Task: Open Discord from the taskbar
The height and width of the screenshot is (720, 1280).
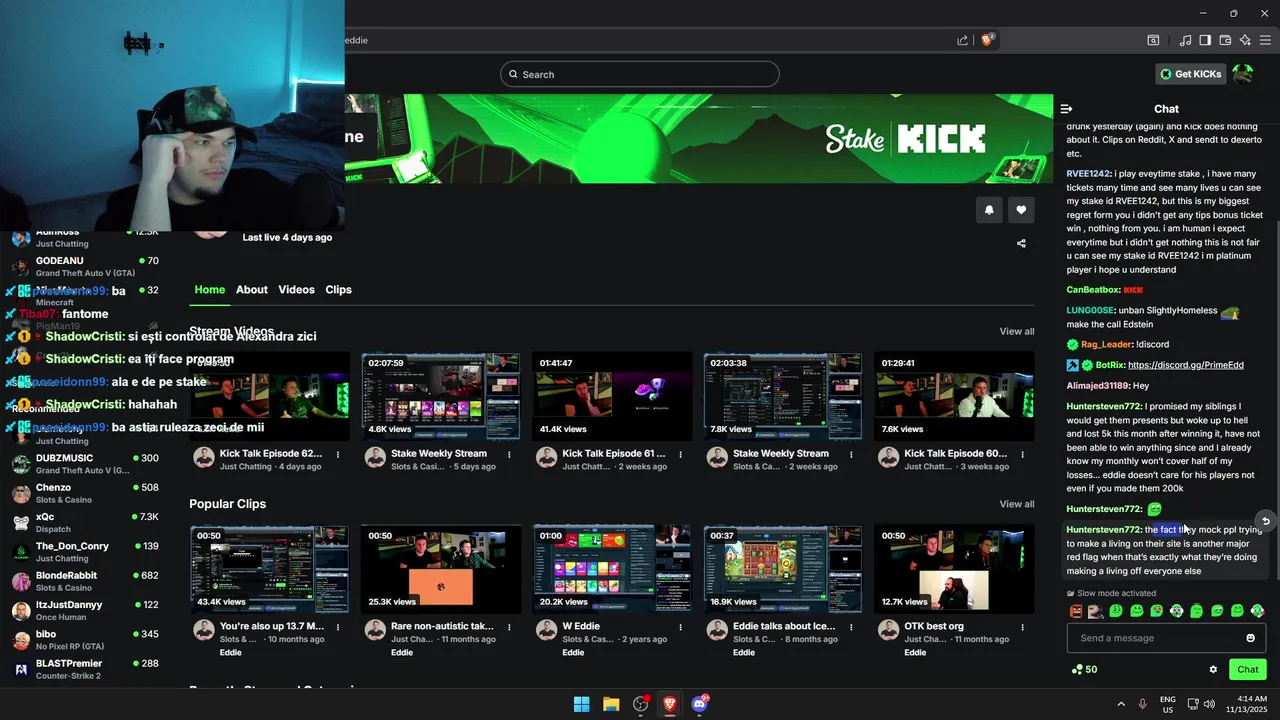Action: pos(699,704)
